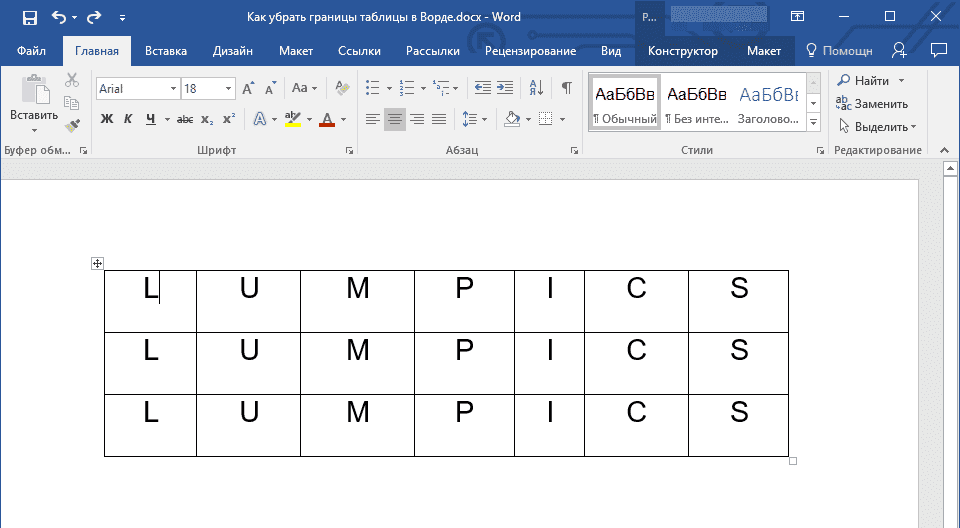Click the Sort A-Z icon

tap(536, 88)
